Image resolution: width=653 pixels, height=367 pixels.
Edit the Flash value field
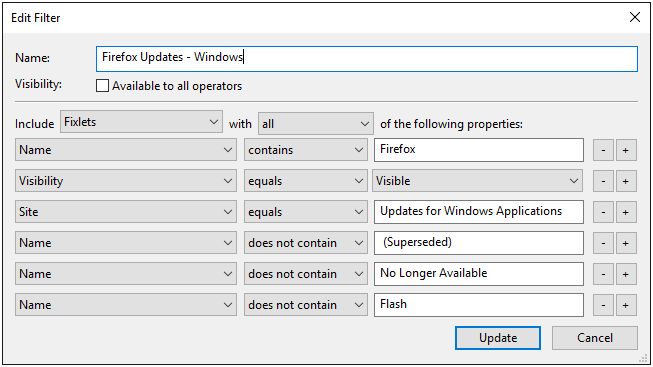point(479,305)
